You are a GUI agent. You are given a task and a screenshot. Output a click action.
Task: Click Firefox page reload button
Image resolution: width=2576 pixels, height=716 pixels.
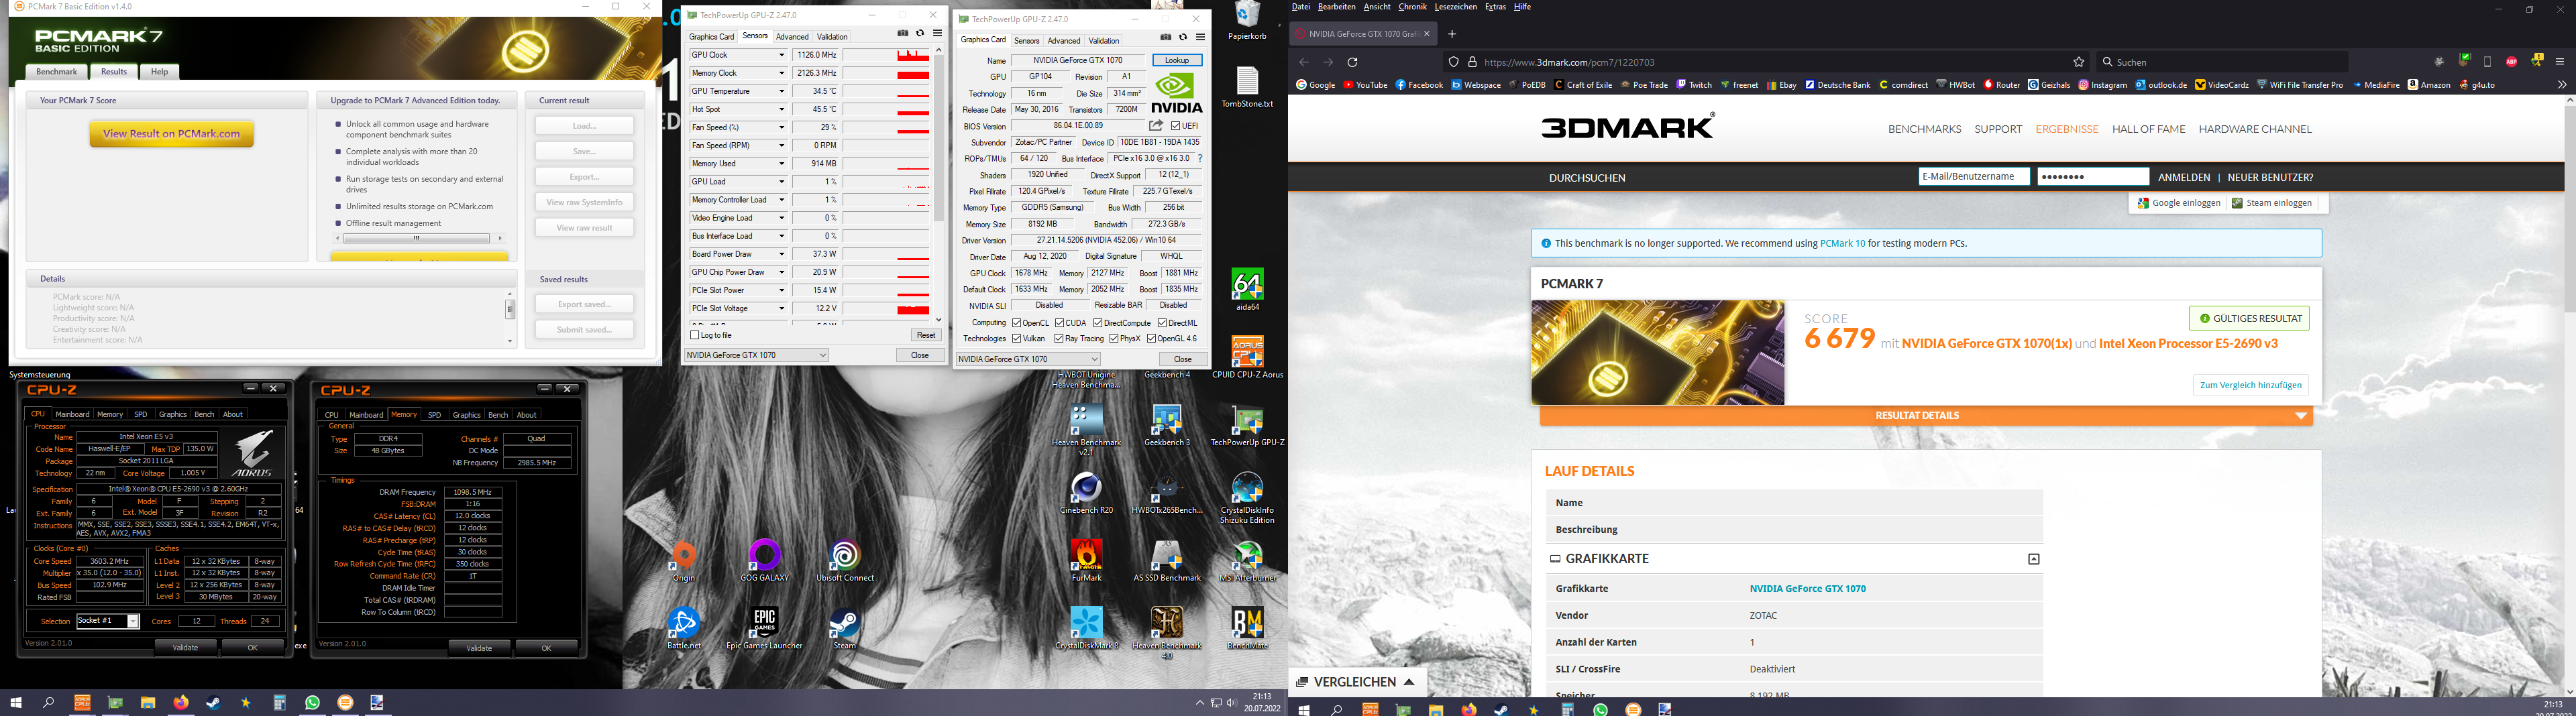point(1352,62)
